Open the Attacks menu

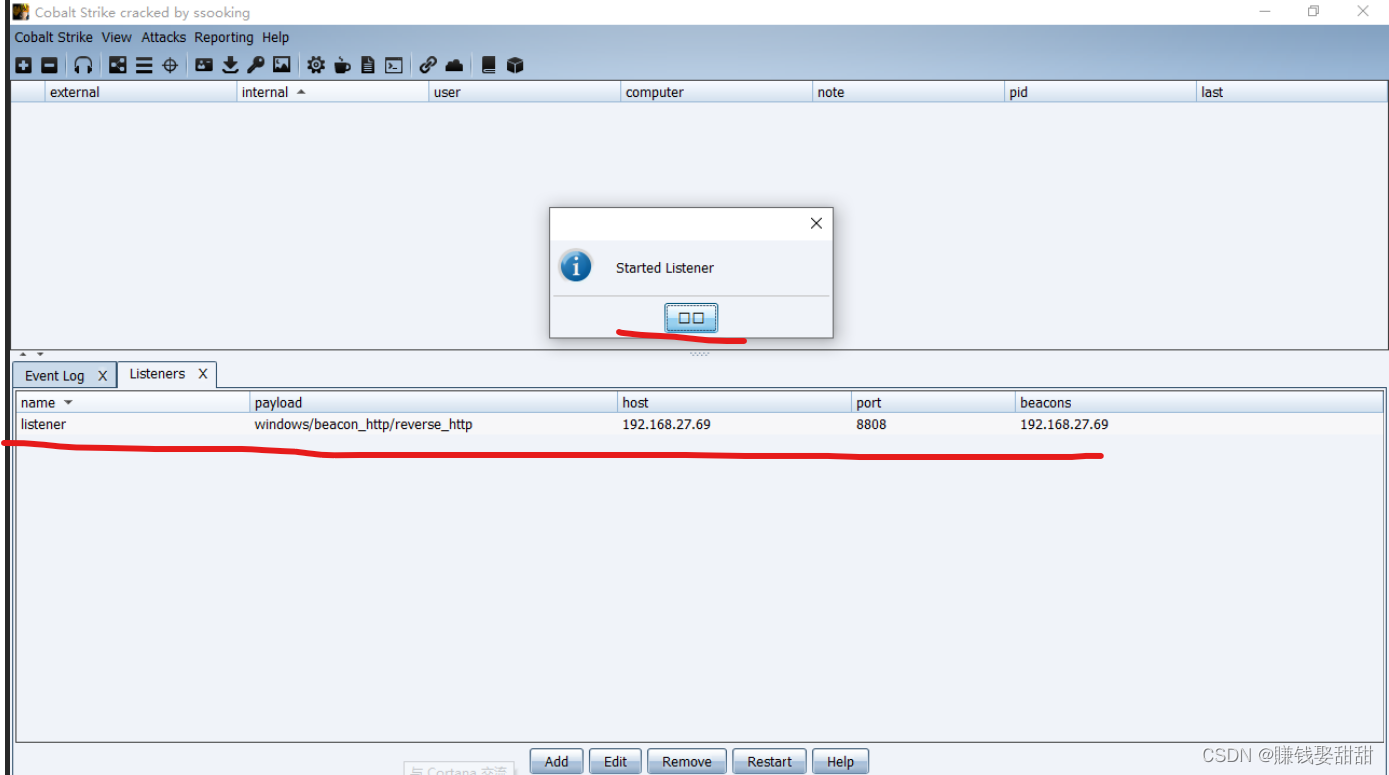[x=164, y=37]
